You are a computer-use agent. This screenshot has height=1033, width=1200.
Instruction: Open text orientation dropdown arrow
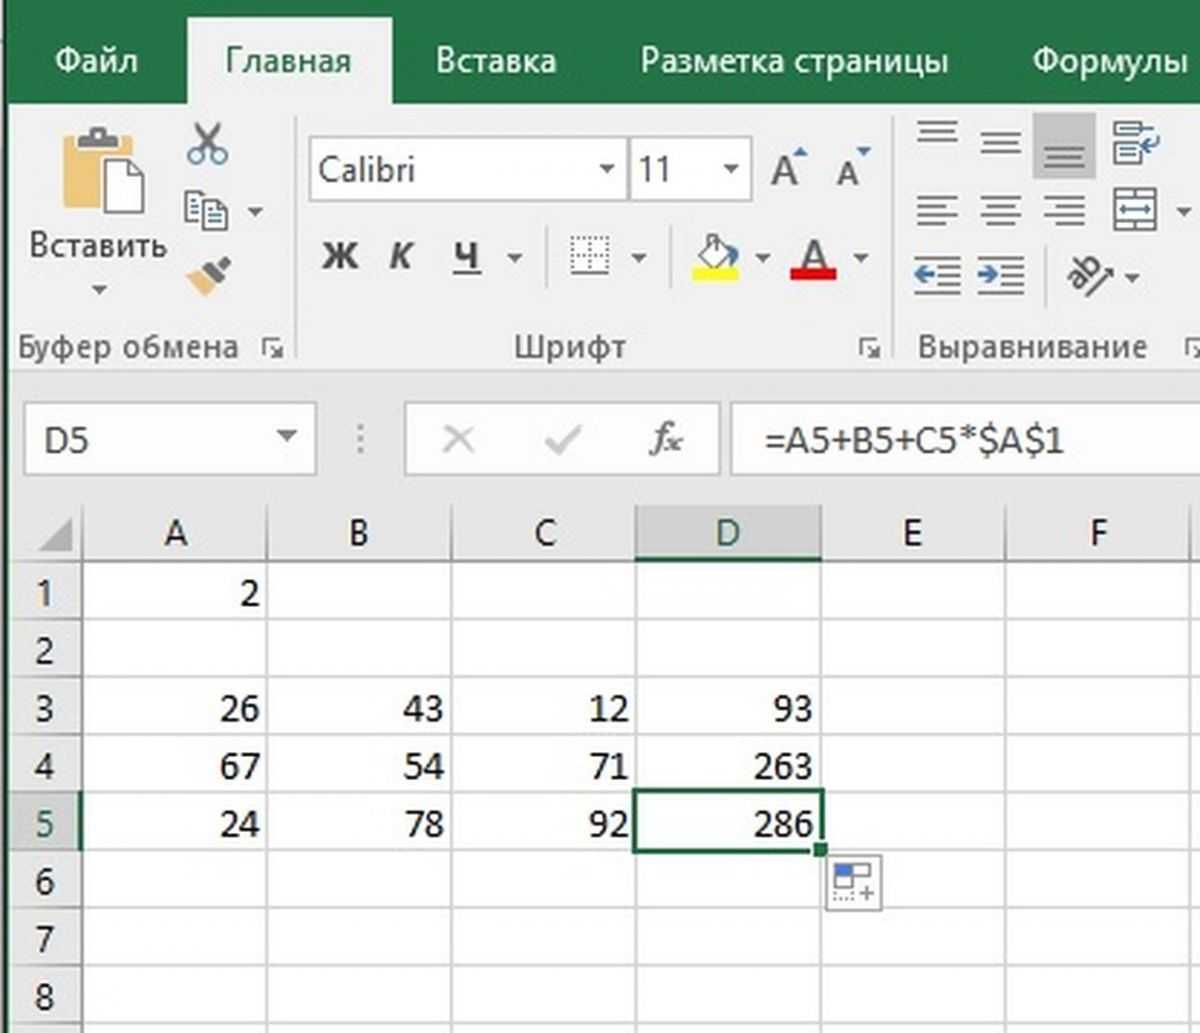tap(1132, 277)
